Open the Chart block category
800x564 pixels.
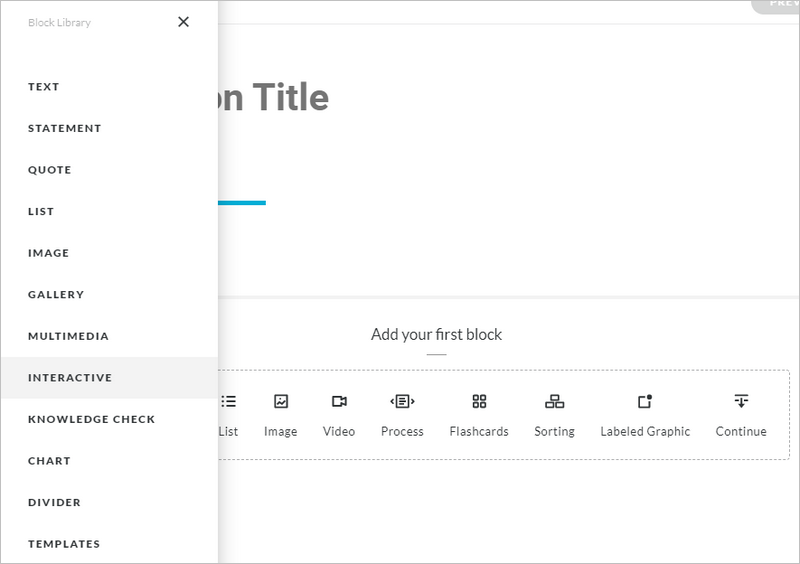49,461
